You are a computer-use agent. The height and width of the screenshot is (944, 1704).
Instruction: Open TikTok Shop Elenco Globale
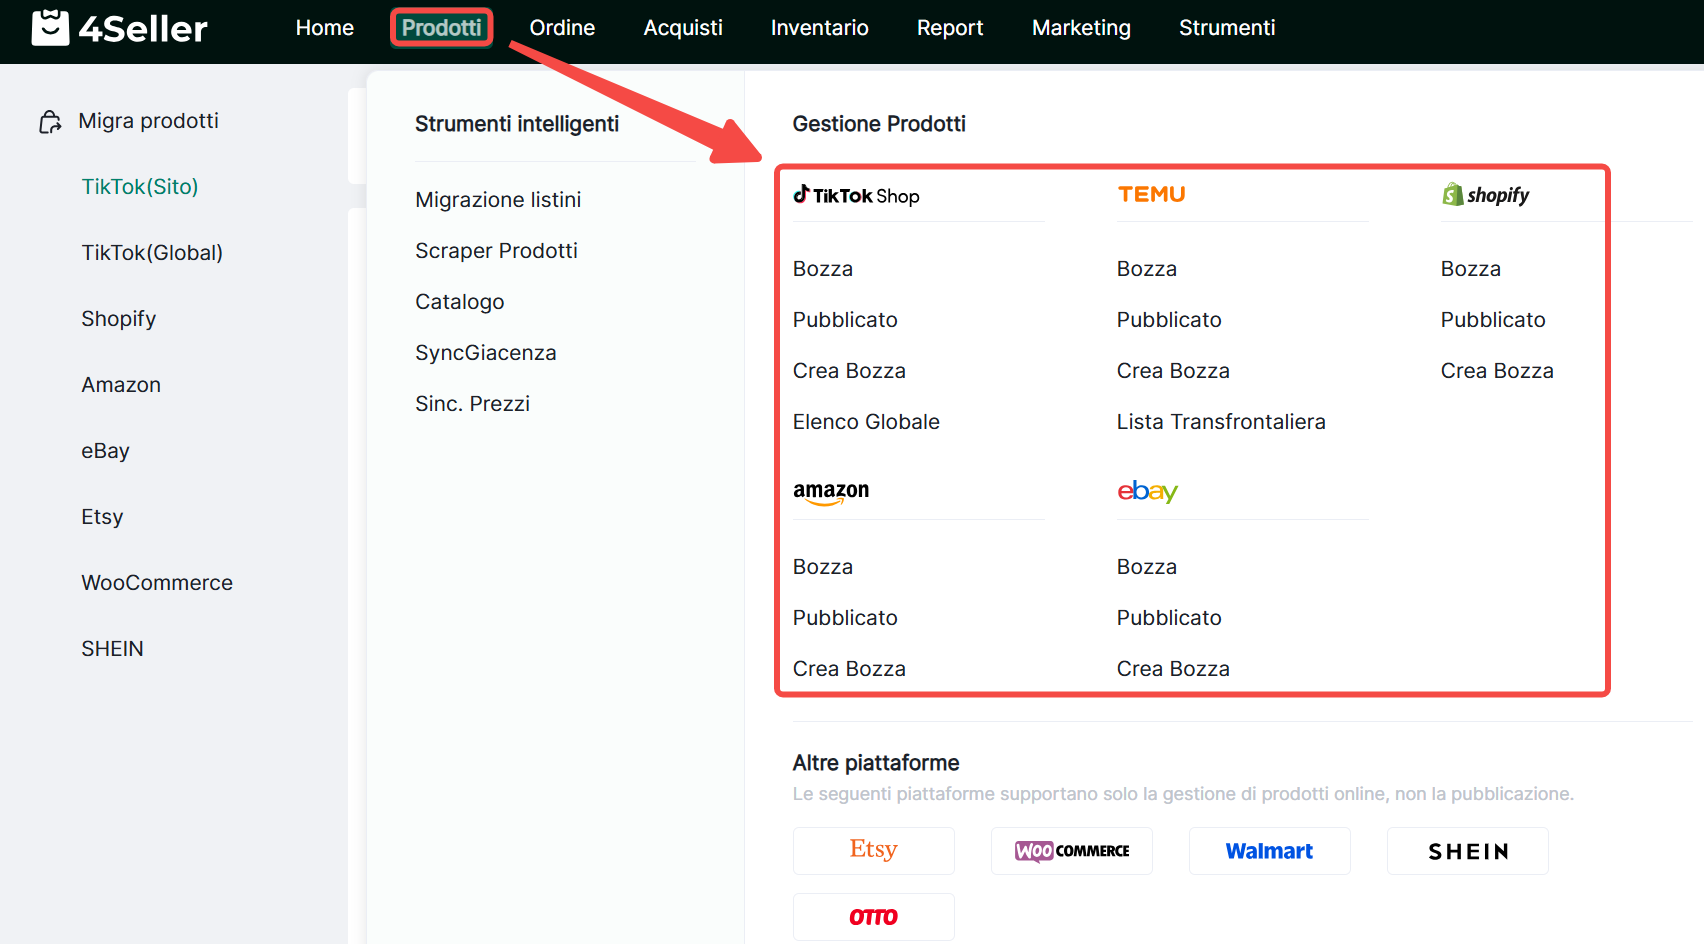coord(866,422)
